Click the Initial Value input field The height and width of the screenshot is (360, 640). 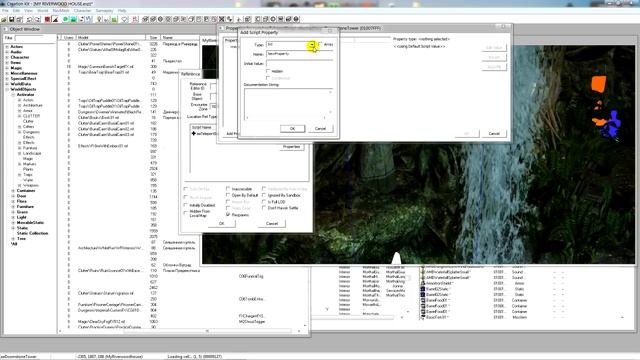(x=300, y=63)
